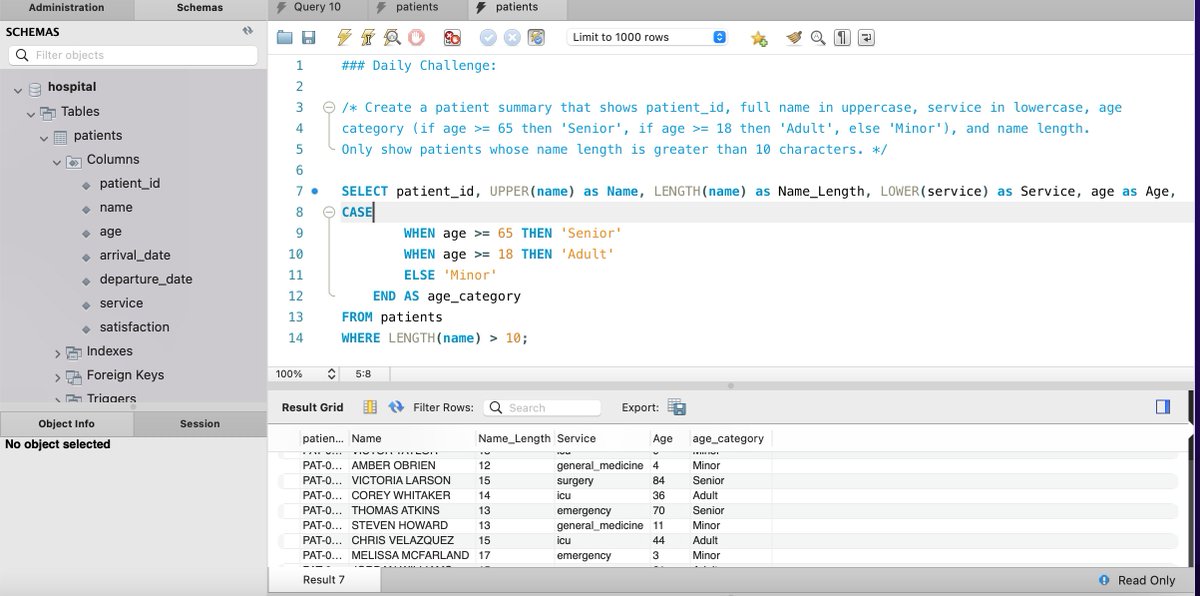Select the Result 7 button at the bottom

[322, 579]
